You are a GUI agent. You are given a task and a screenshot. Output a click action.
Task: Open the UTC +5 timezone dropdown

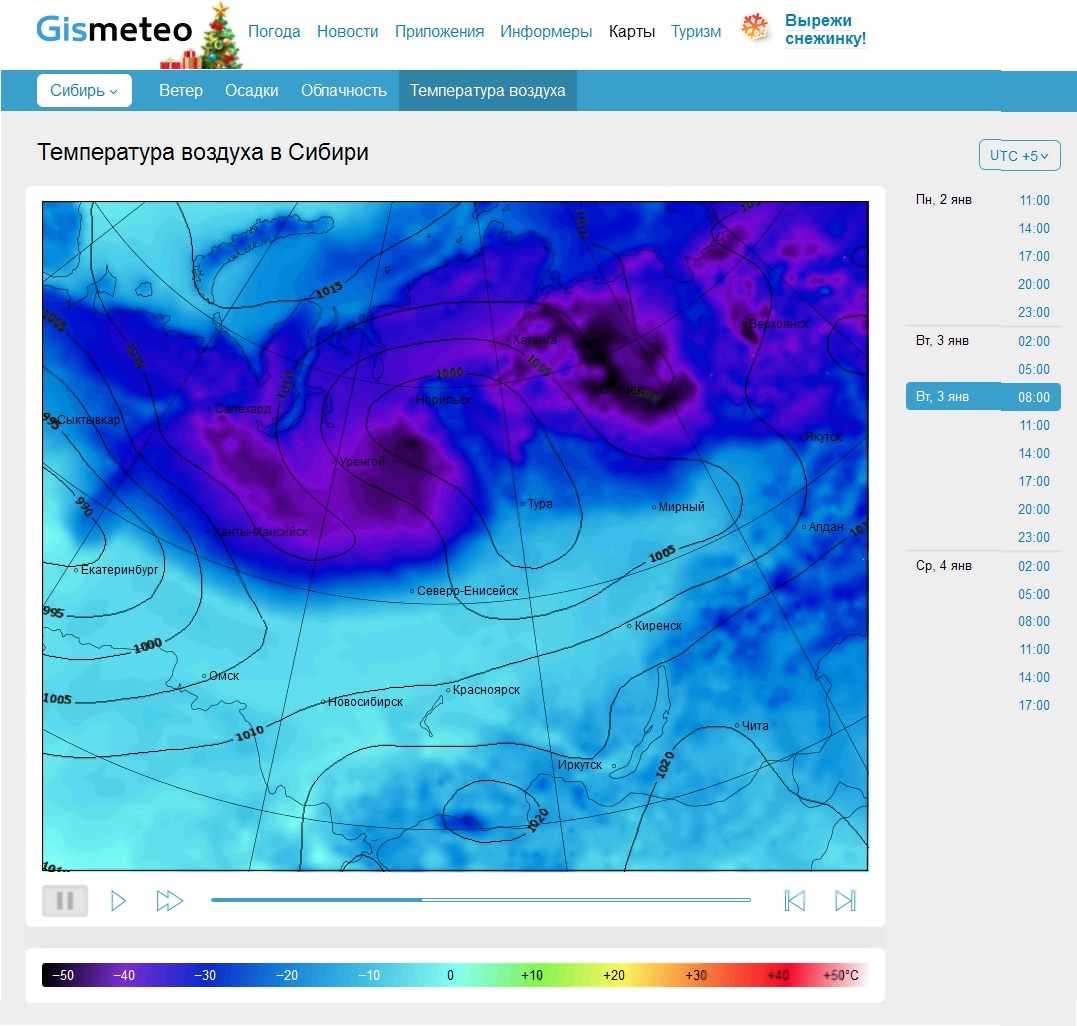coord(1019,156)
